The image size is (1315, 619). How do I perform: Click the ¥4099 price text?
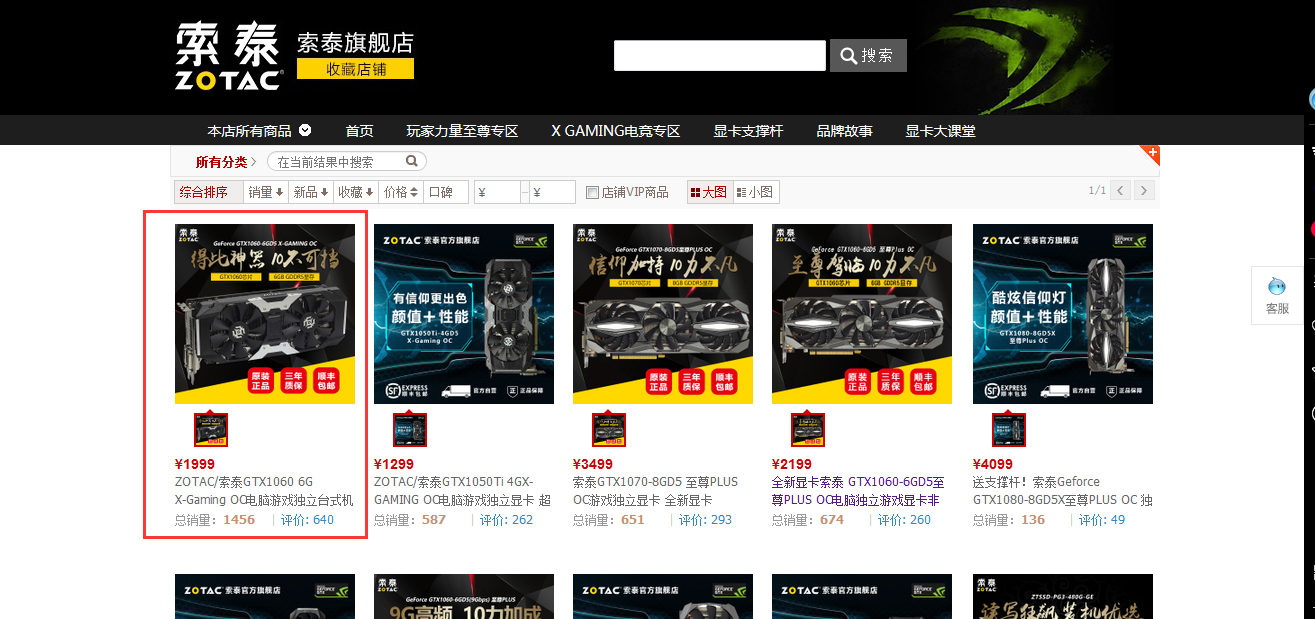993,464
